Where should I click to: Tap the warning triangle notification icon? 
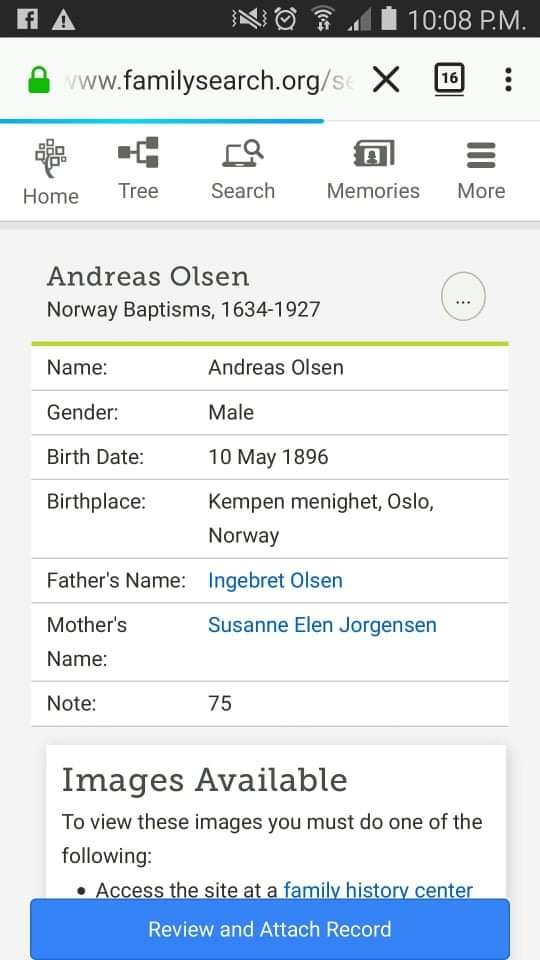pyautogui.click(x=64, y=20)
